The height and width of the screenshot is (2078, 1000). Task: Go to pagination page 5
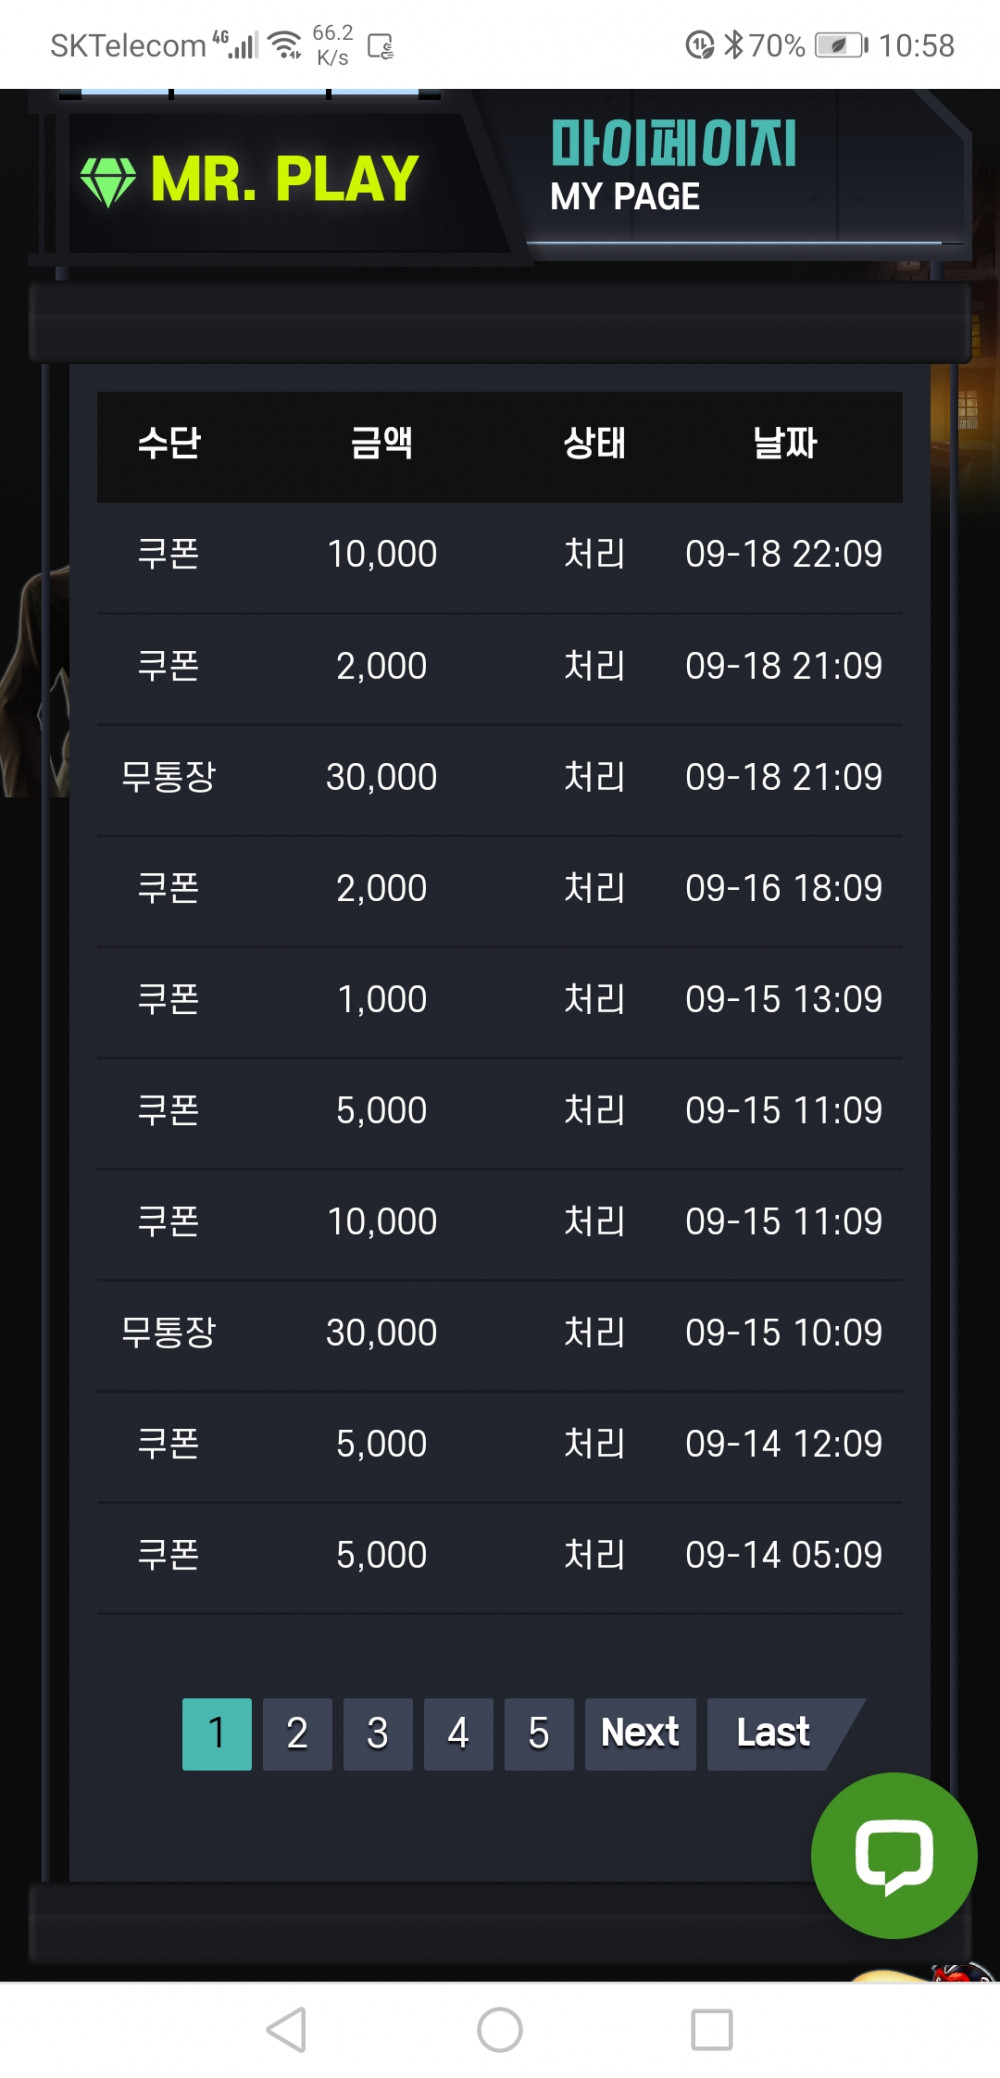coord(539,1733)
